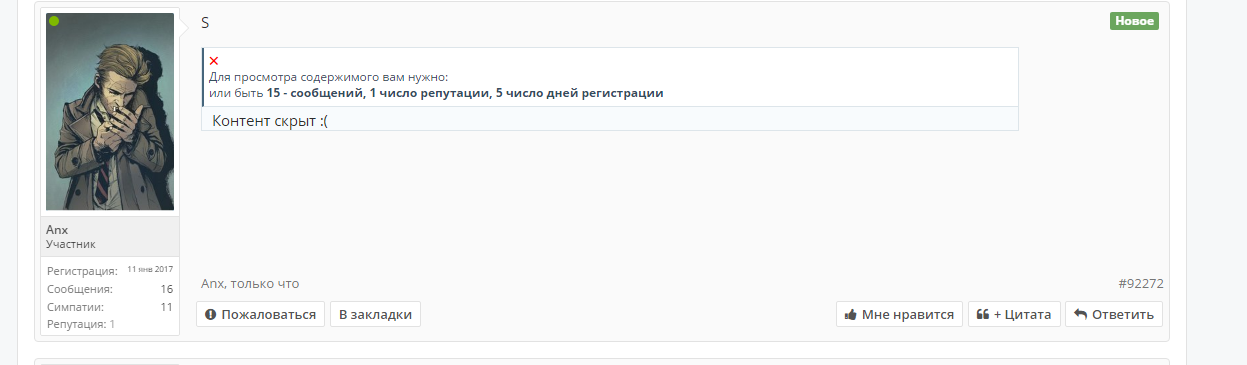
Task: Add post to bookmarks via В закладки
Action: [376, 314]
